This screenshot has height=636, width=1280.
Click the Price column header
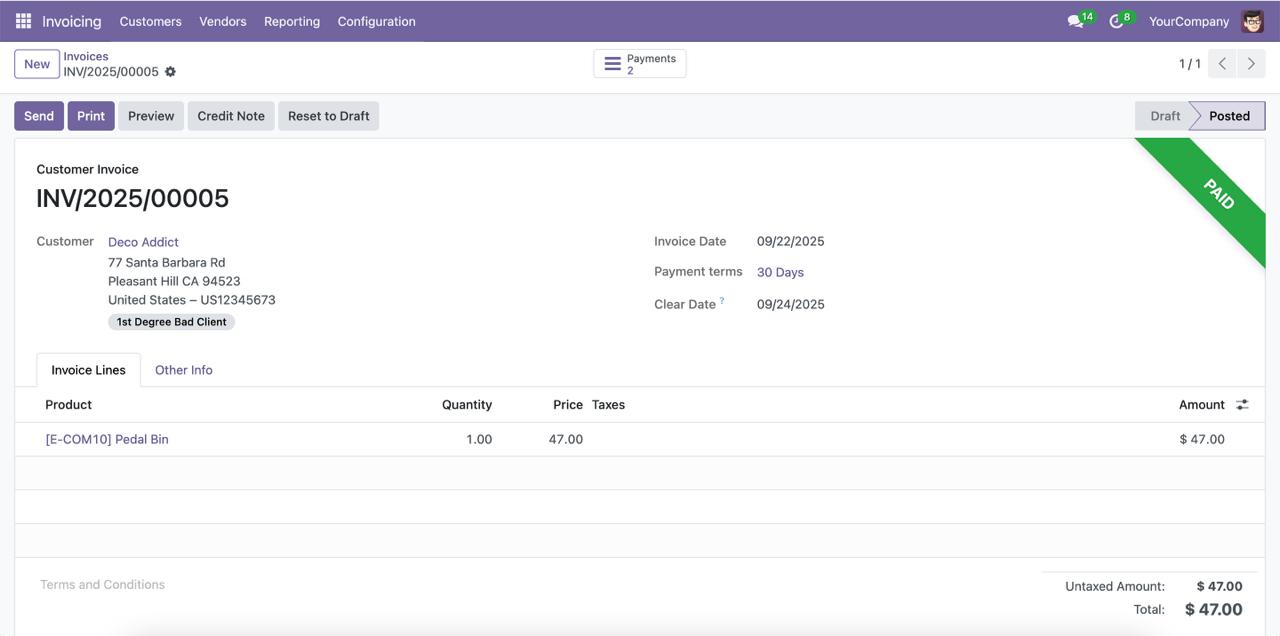point(568,405)
